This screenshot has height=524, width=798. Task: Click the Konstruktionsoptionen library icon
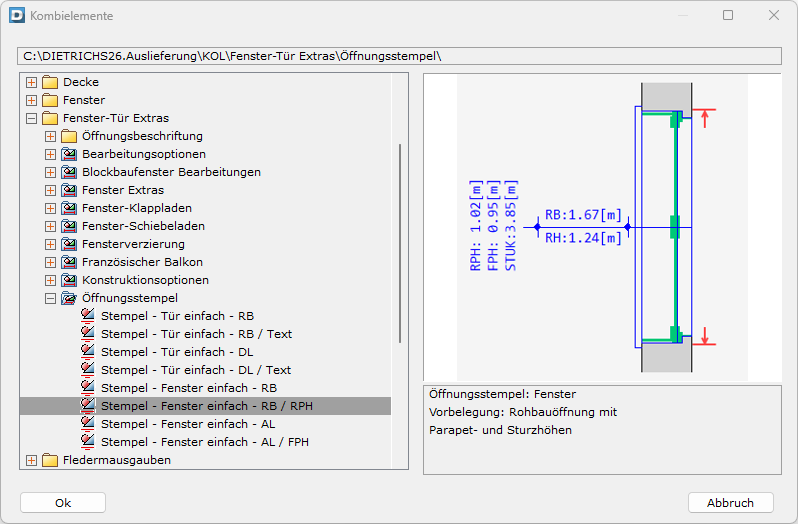69,280
